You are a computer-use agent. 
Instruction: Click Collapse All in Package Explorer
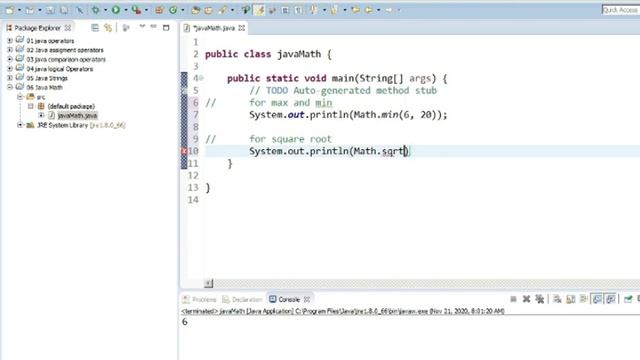[x=95, y=28]
